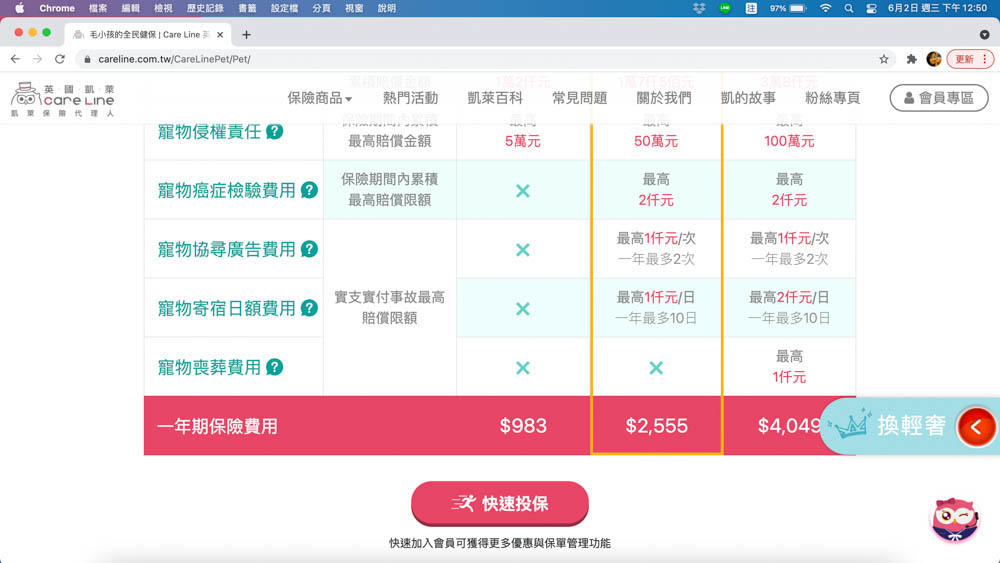Open the 會員專區 button

tap(939, 98)
